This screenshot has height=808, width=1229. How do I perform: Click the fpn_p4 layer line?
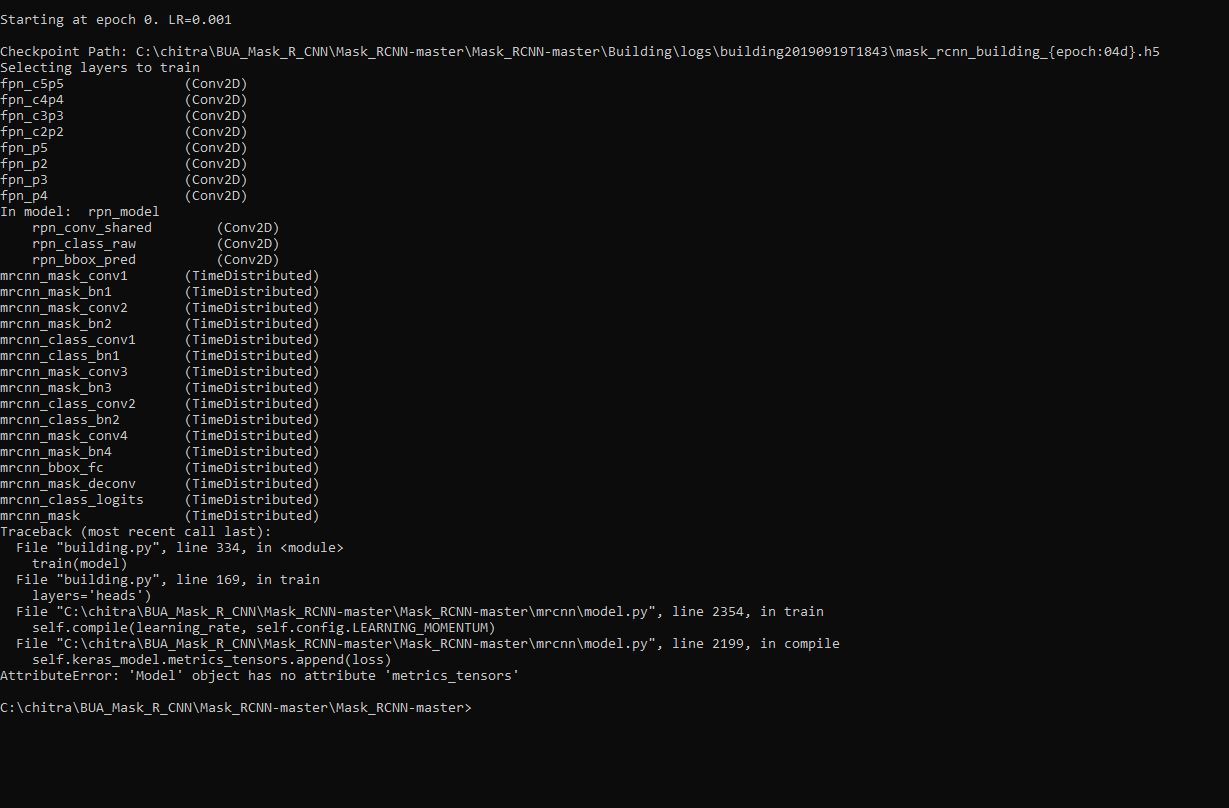[x=124, y=196]
